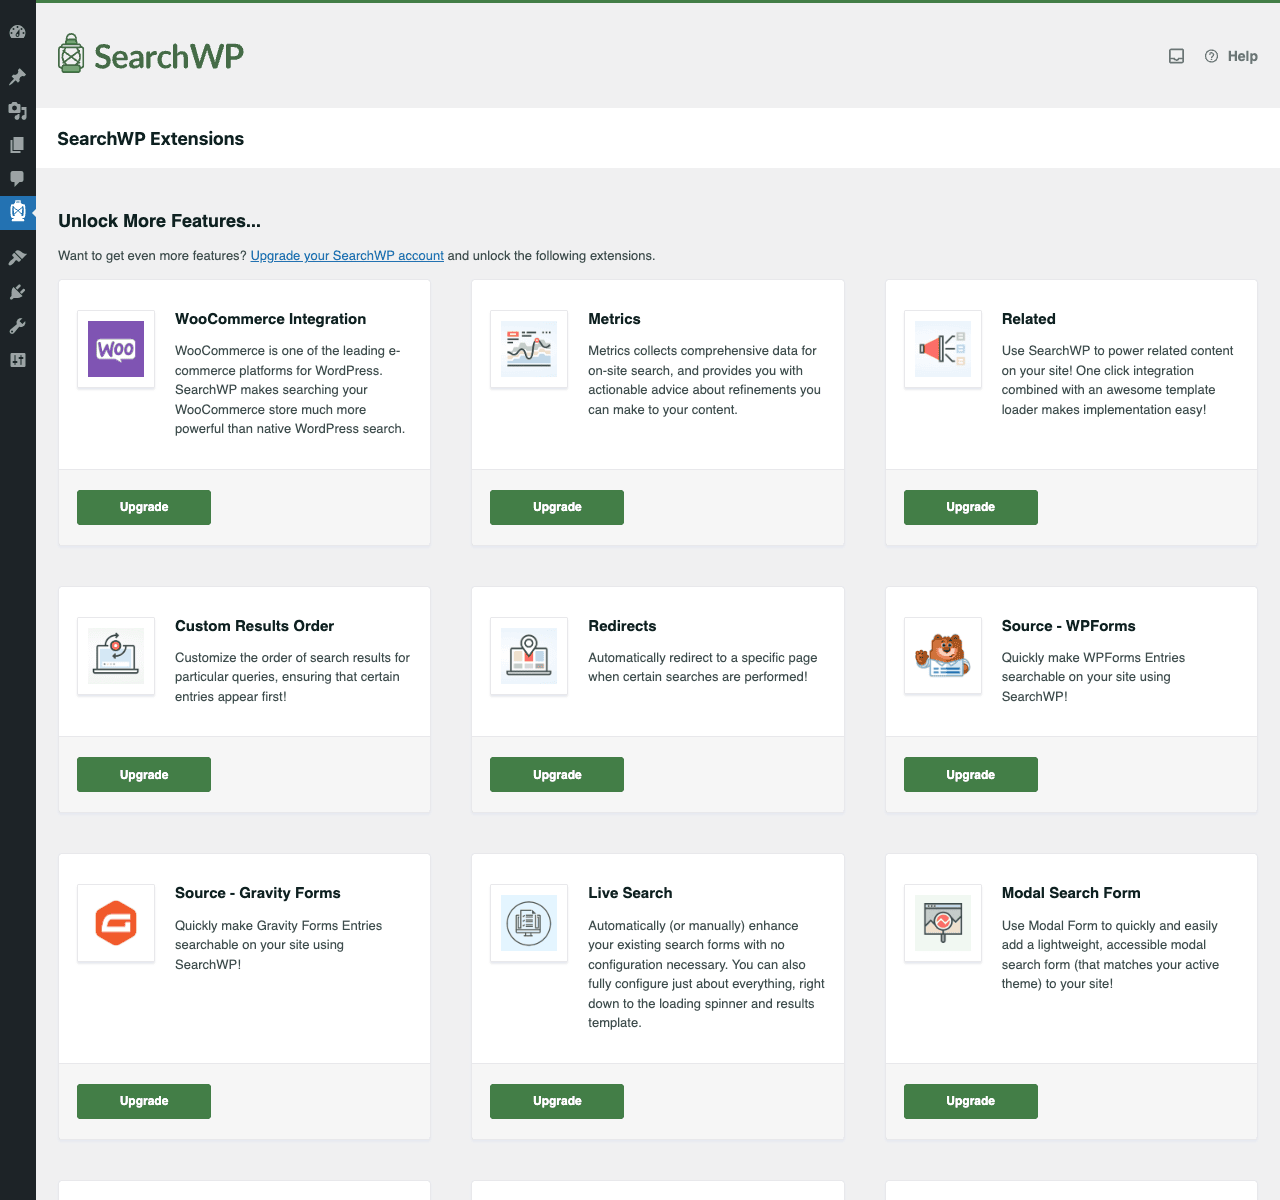Upgrade for Modal Search Form extension

971,1101
